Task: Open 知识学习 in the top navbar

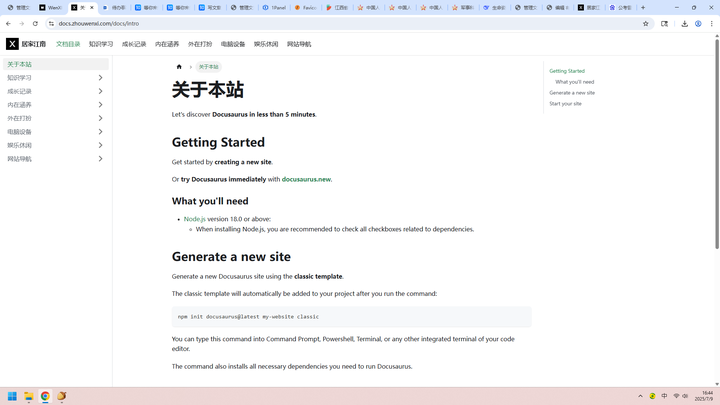Action: (x=101, y=44)
